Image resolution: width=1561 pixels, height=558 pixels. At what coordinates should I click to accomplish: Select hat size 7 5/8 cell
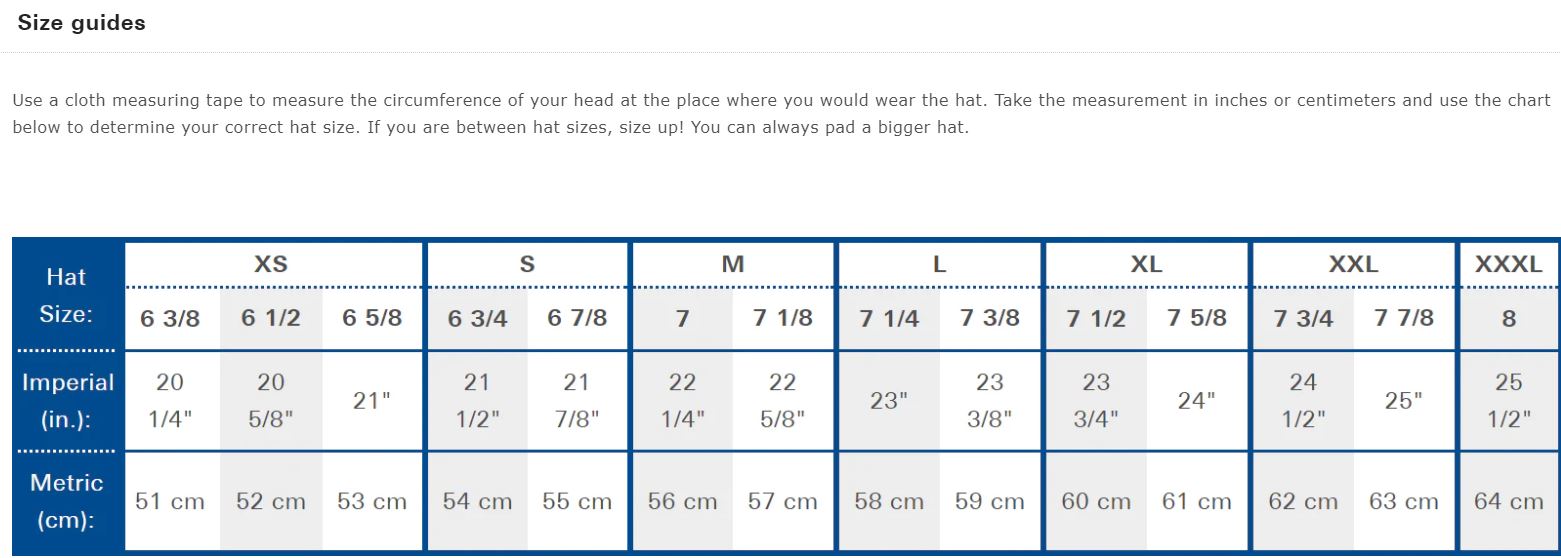click(x=1197, y=318)
